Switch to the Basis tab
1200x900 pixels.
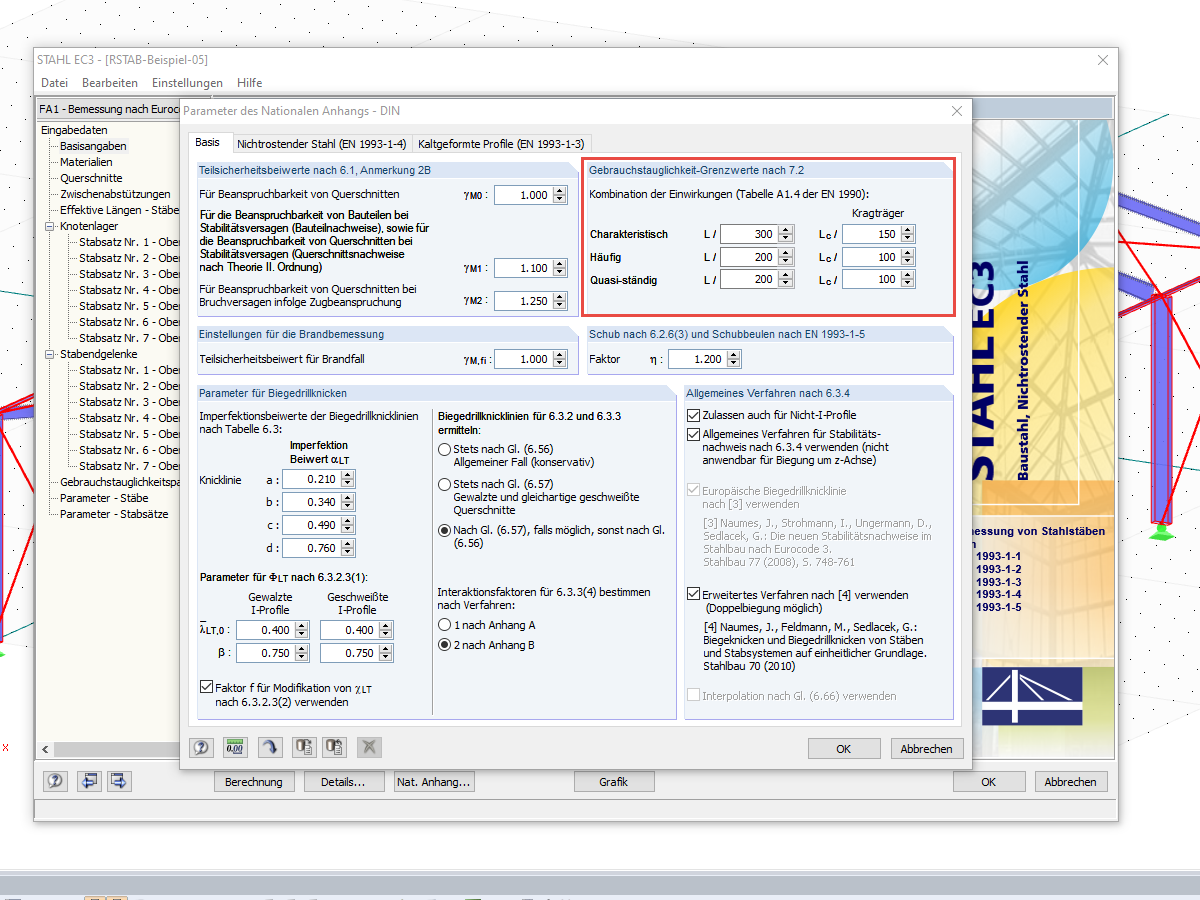[207, 143]
